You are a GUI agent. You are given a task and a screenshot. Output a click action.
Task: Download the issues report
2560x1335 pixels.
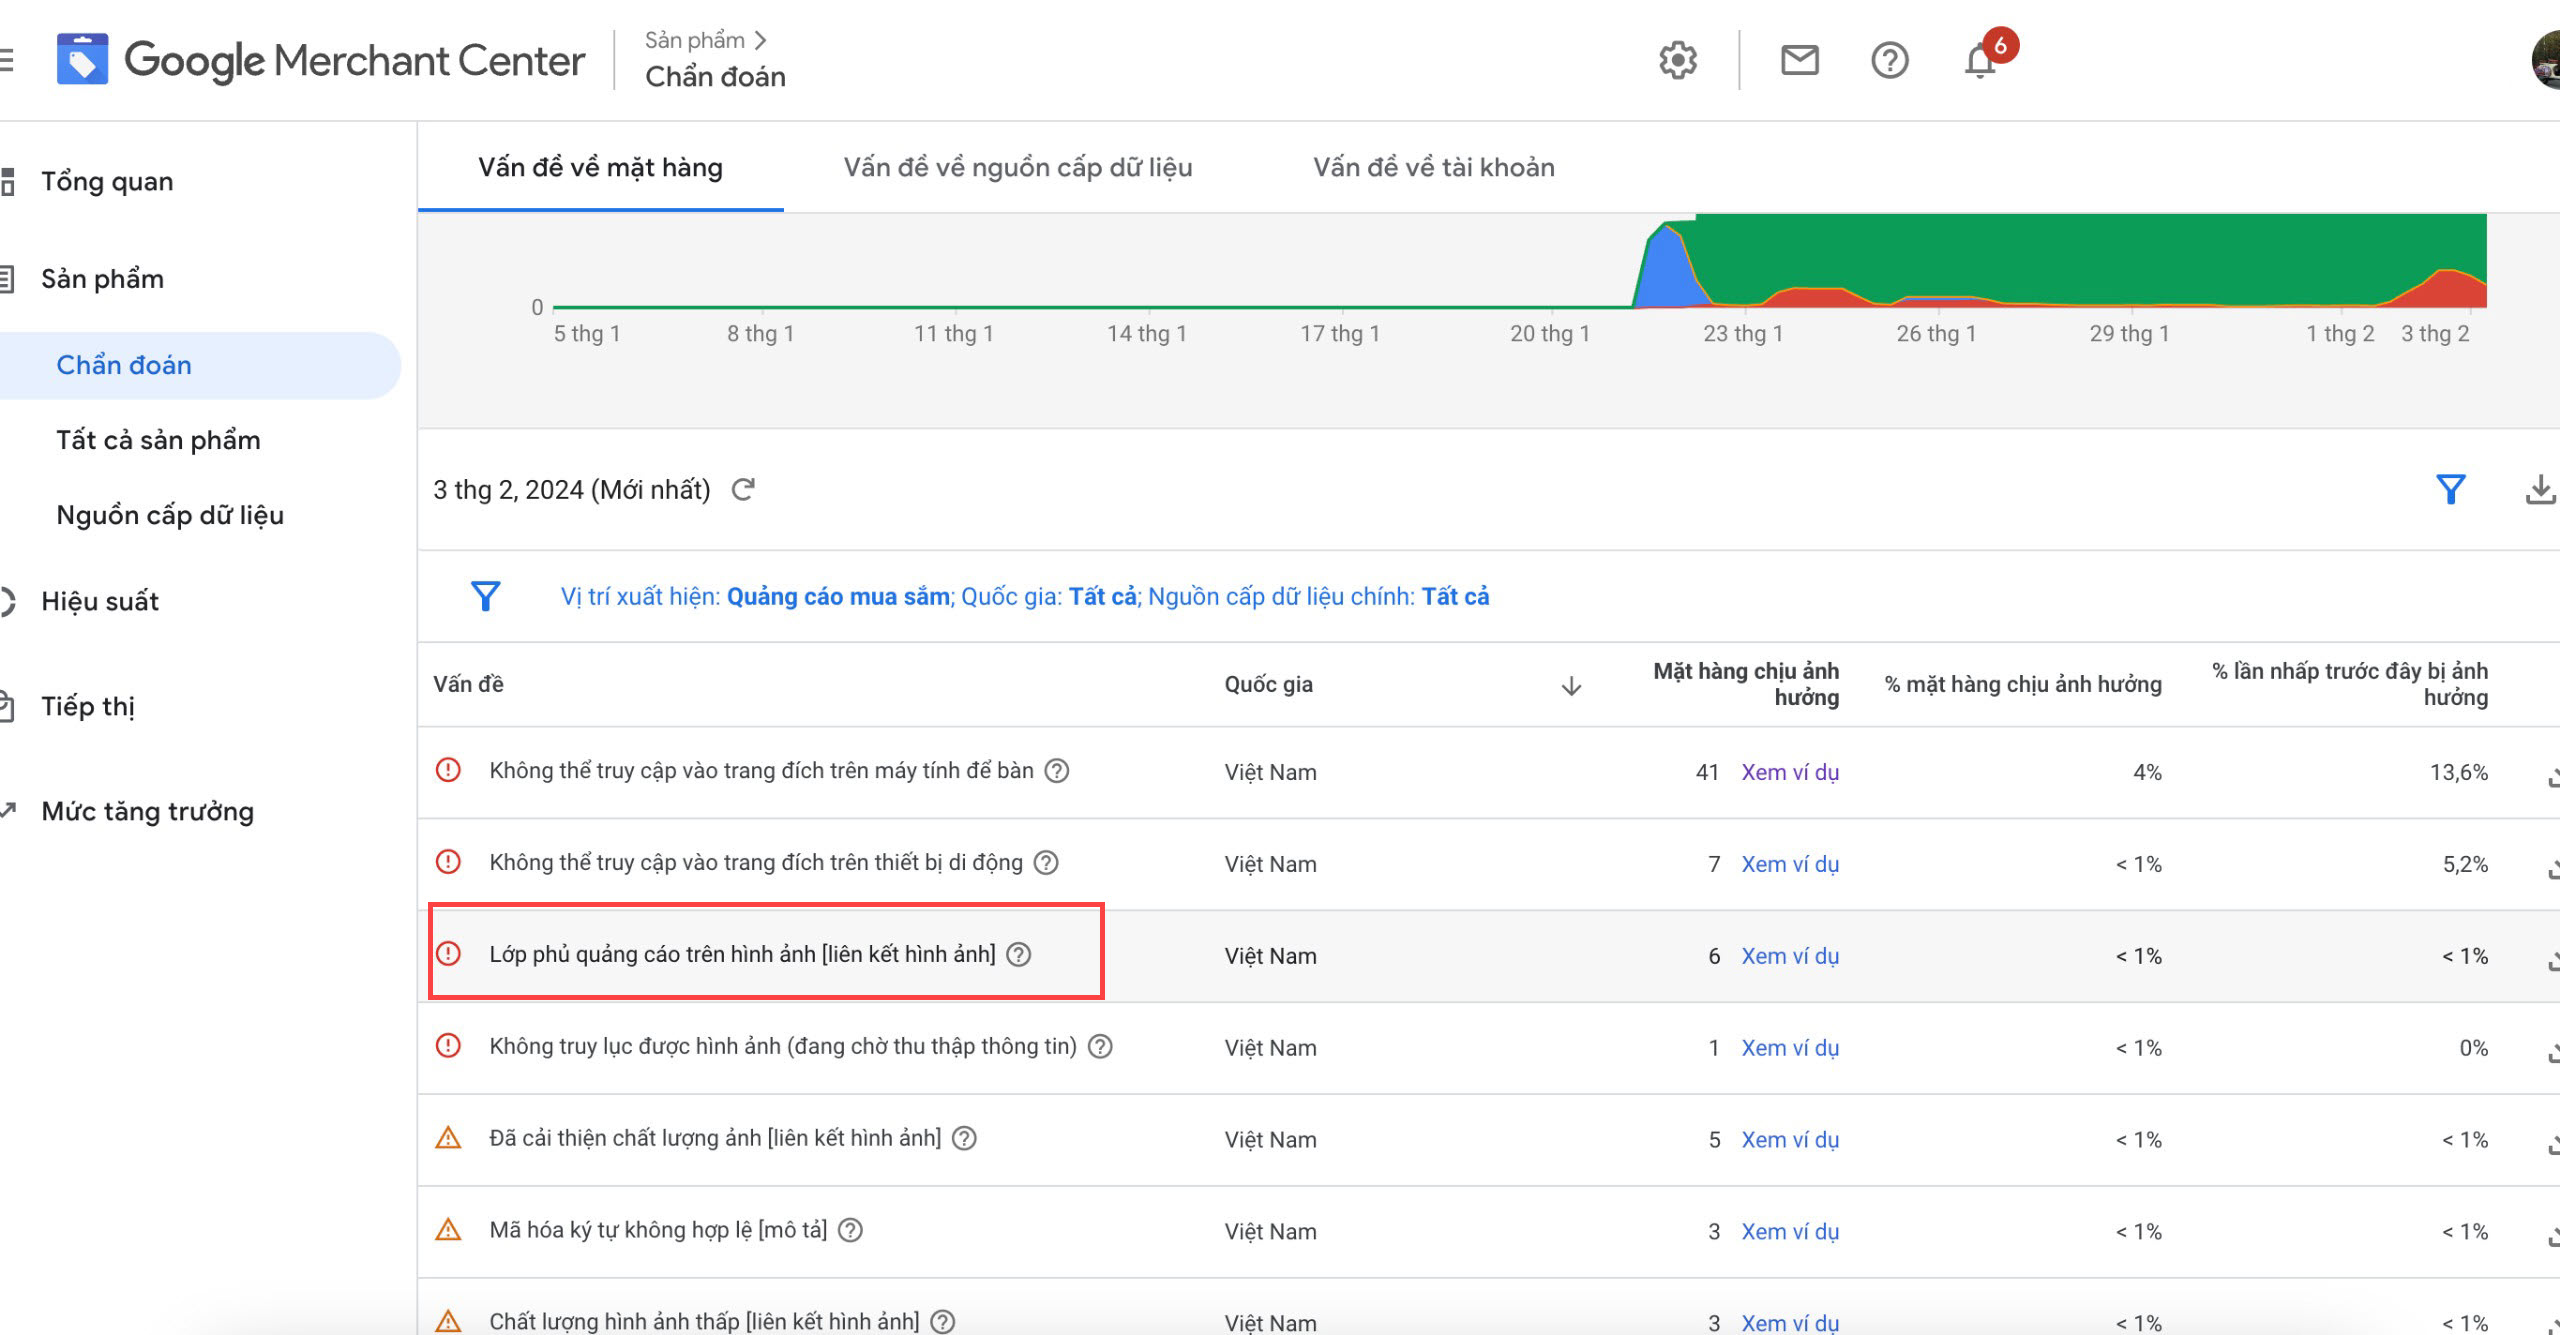[x=2540, y=490]
